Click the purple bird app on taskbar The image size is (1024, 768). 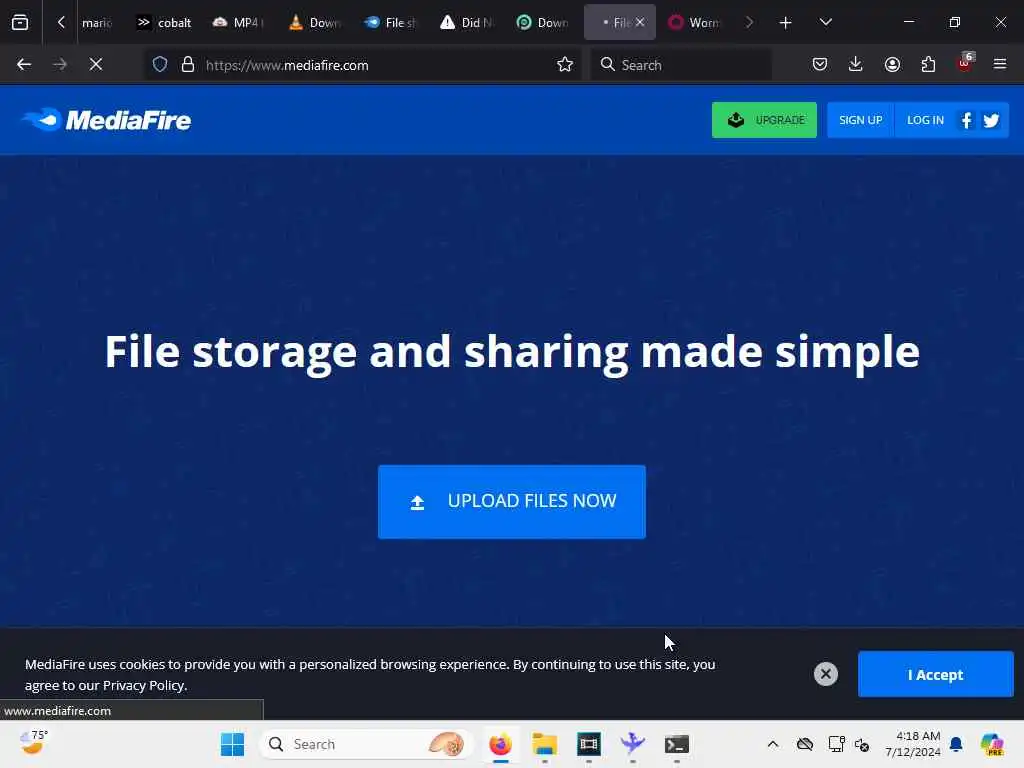pos(632,744)
